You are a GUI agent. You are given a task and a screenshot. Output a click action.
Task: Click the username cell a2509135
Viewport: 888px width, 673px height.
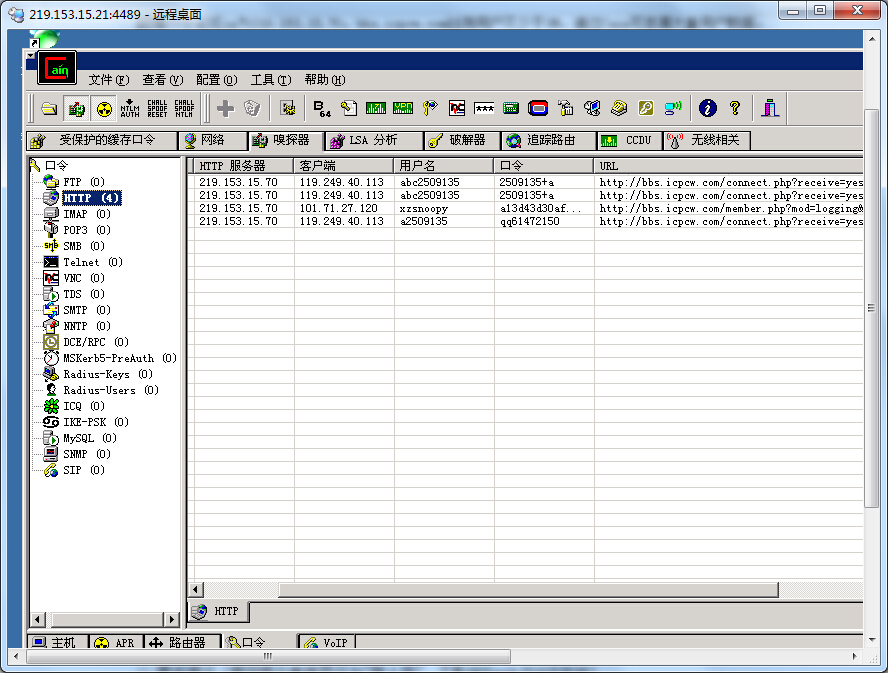(424, 221)
